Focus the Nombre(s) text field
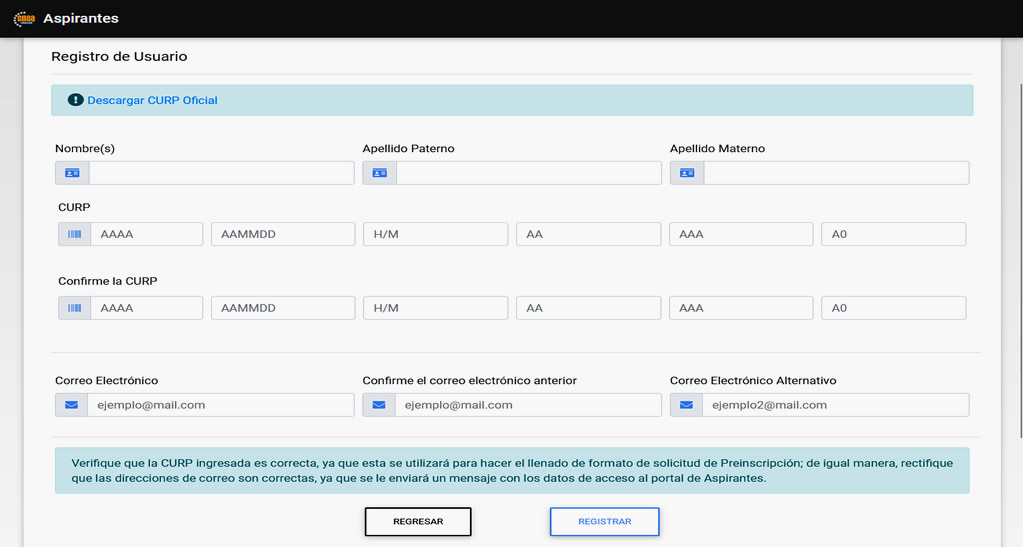1023x547 pixels. pyautogui.click(x=221, y=173)
